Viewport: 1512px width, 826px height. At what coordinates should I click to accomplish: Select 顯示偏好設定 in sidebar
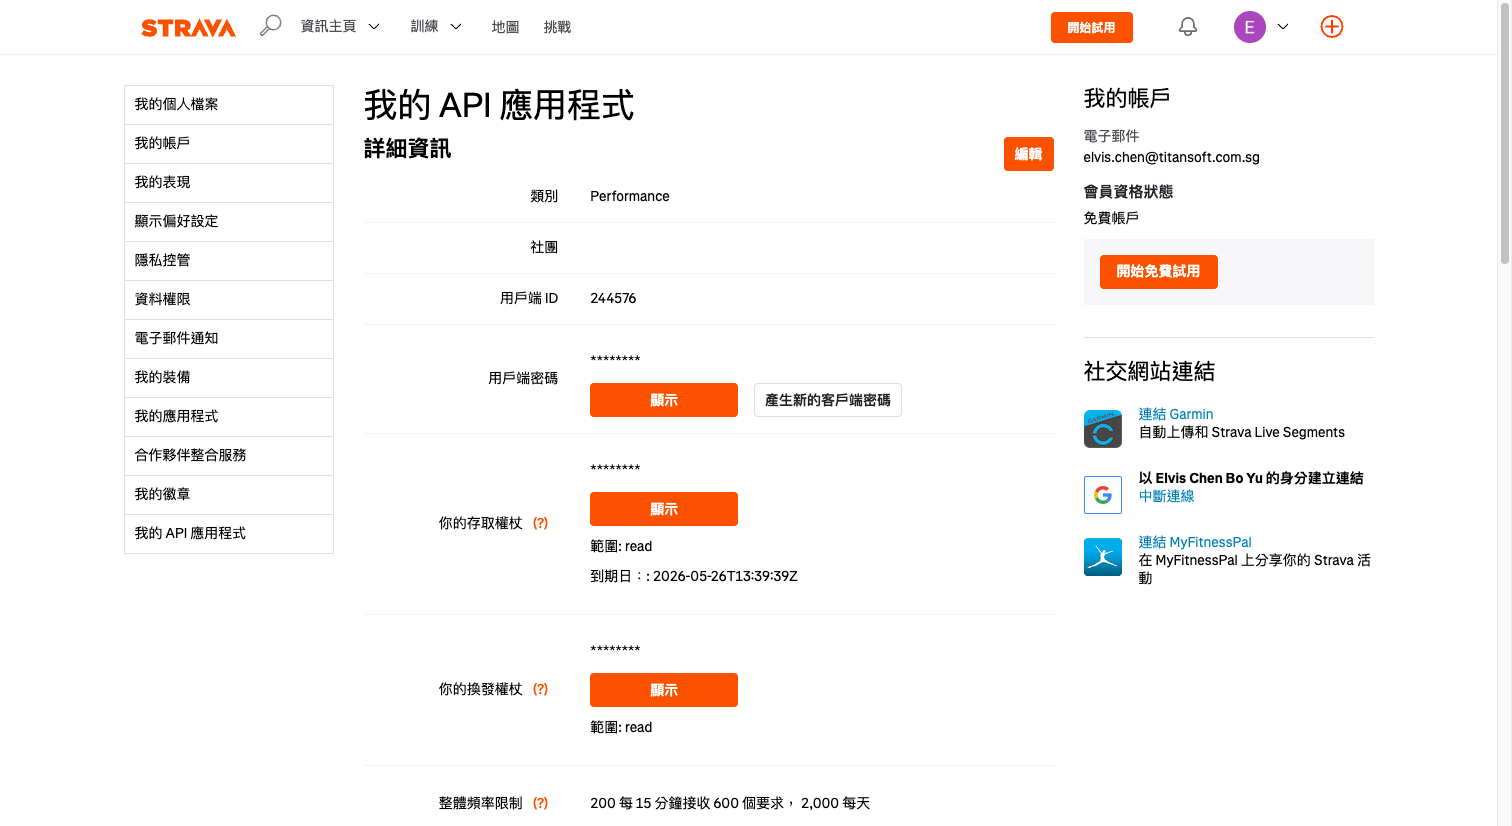point(229,222)
